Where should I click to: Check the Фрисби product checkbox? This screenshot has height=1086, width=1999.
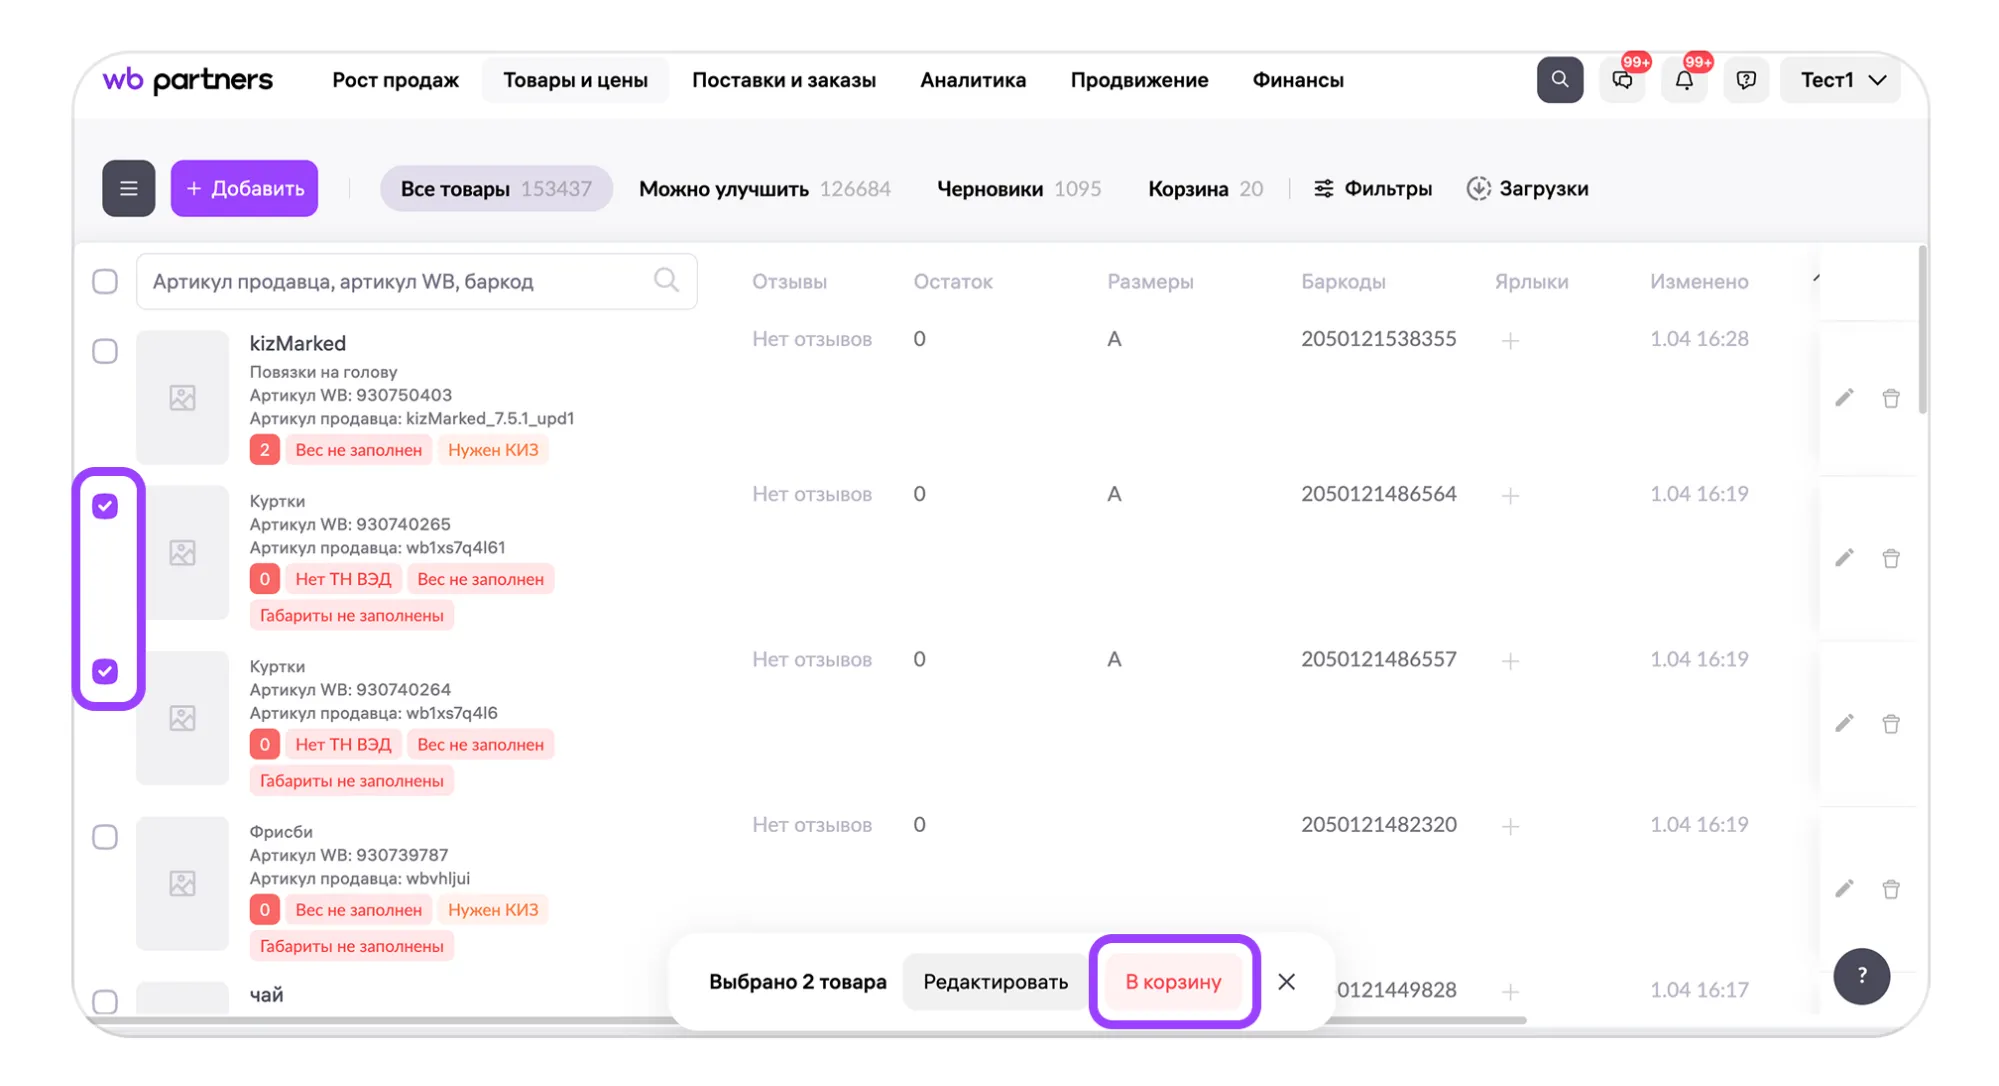click(x=105, y=837)
